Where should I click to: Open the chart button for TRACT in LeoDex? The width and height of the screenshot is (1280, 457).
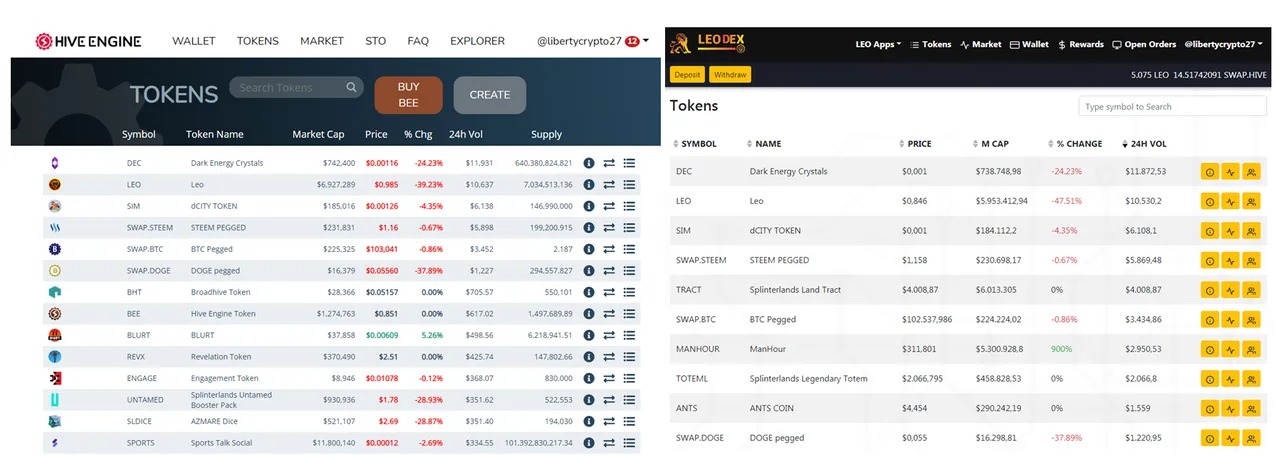pyautogui.click(x=1230, y=290)
